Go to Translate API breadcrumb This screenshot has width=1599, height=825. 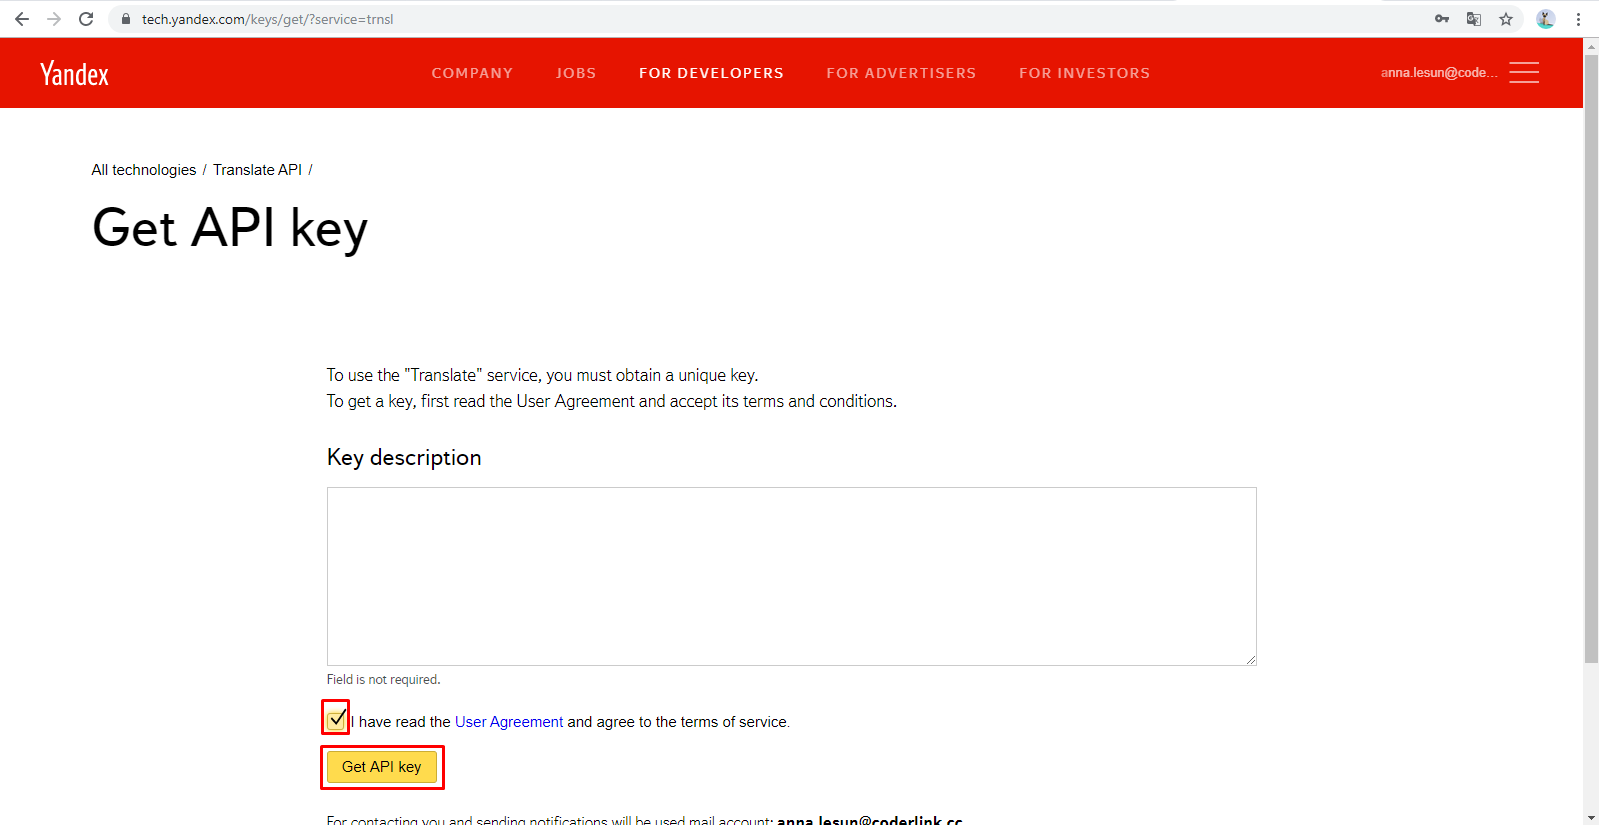click(257, 170)
